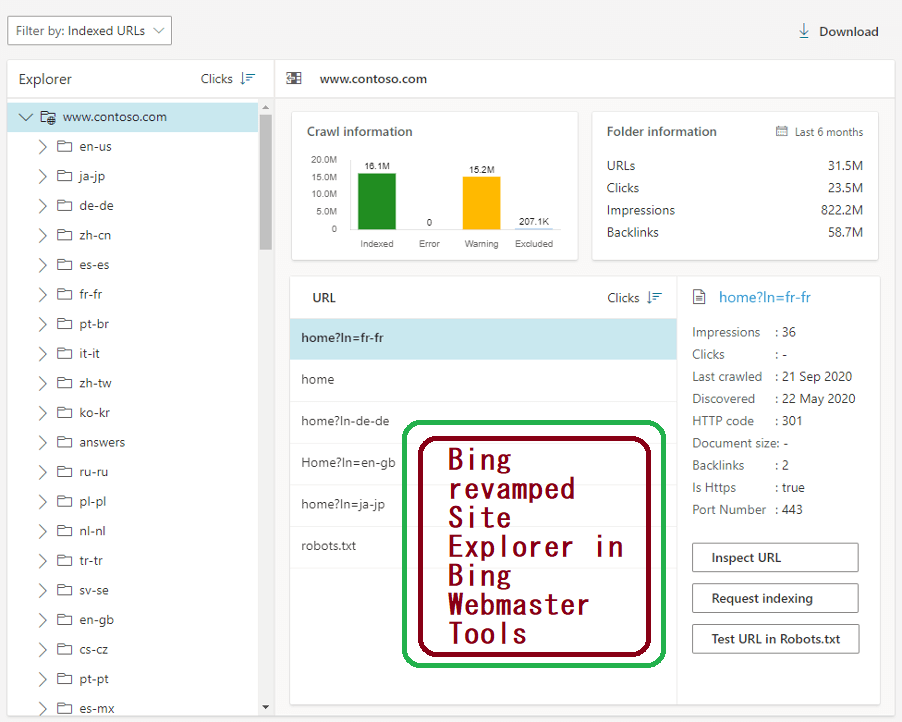Expand the fr-fr folder
The image size is (902, 722).
(43, 294)
